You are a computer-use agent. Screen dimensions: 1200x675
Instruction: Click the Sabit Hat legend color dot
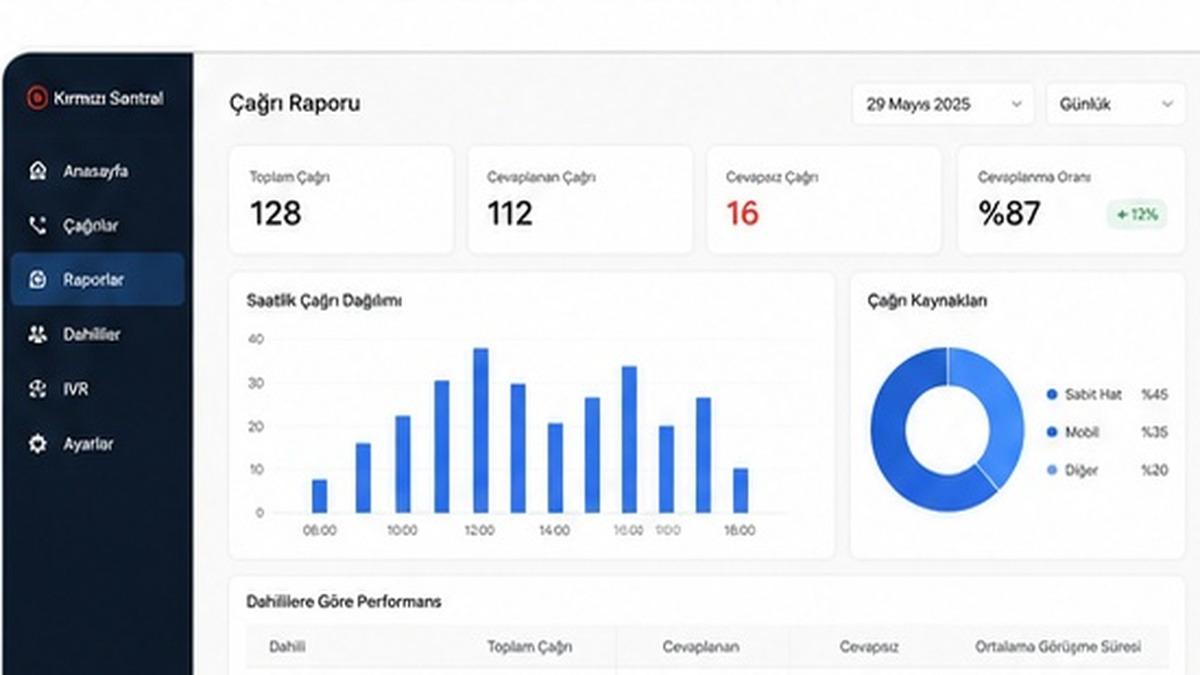(x=1051, y=395)
